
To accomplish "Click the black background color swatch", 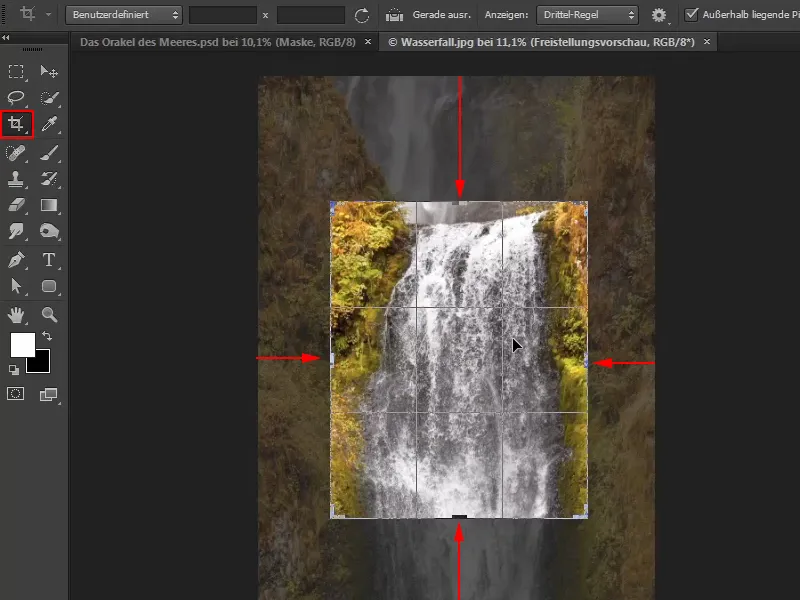I will 42,364.
